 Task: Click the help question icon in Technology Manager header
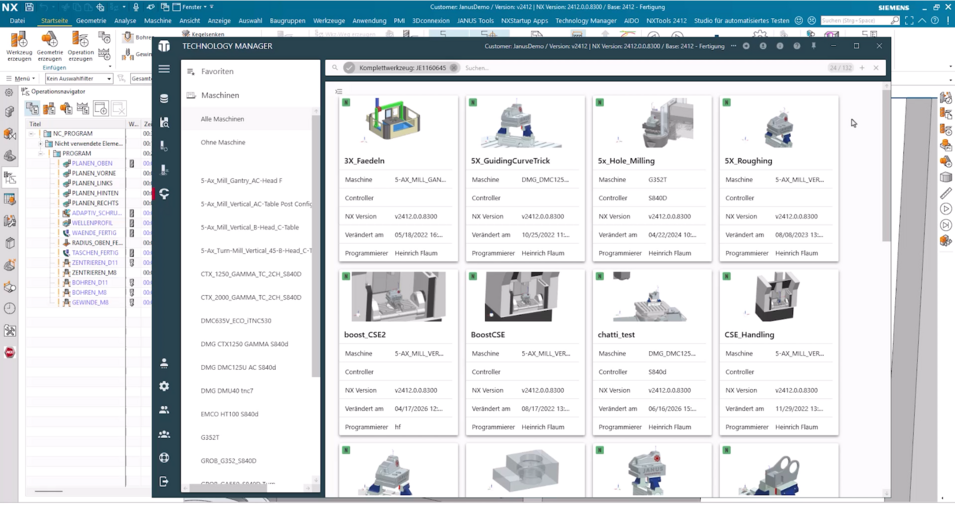797,46
